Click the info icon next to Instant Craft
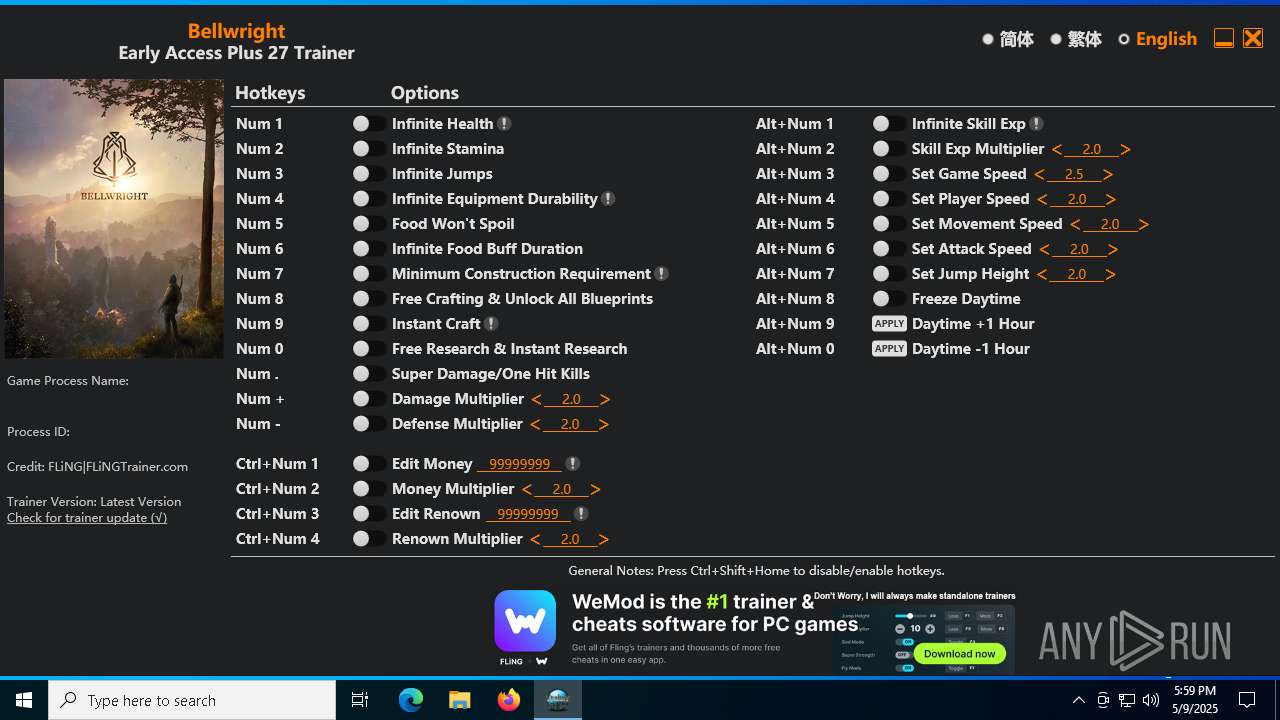The image size is (1280, 720). [x=491, y=324]
